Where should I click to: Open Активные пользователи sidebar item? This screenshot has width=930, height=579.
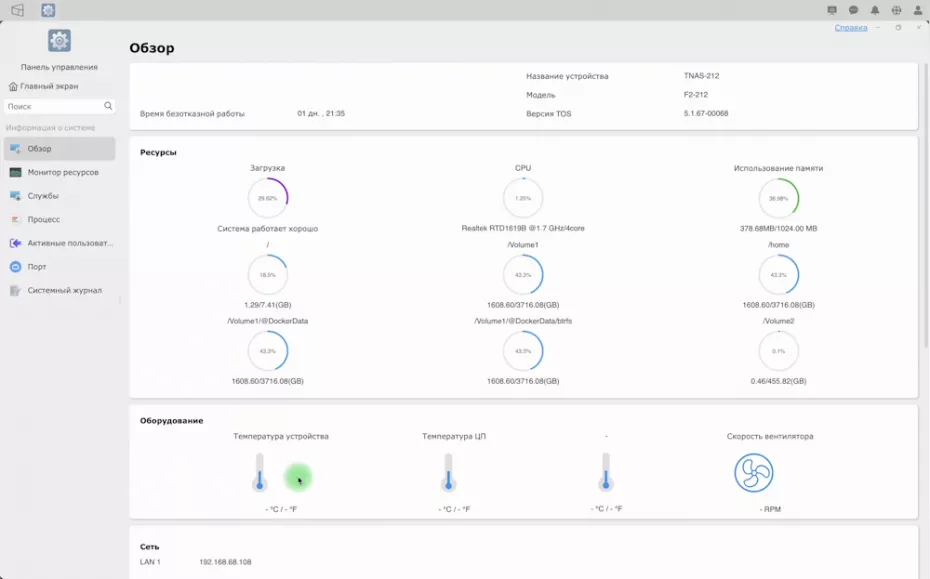[x=69, y=243]
